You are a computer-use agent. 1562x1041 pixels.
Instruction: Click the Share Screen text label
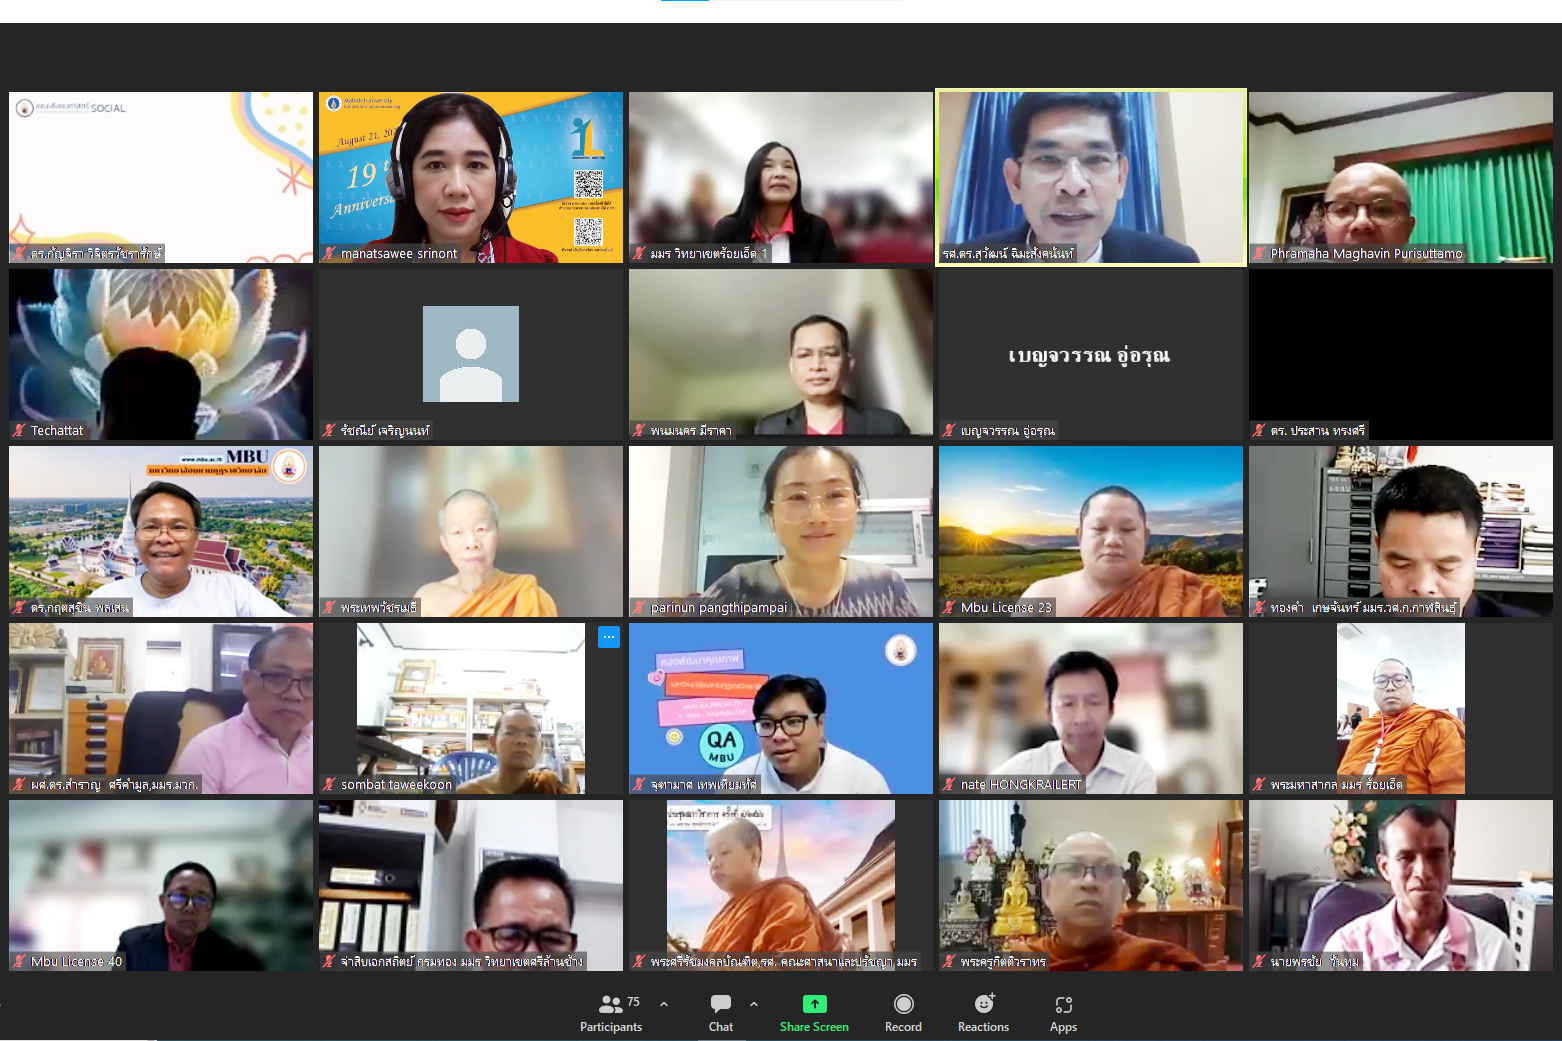point(814,1027)
